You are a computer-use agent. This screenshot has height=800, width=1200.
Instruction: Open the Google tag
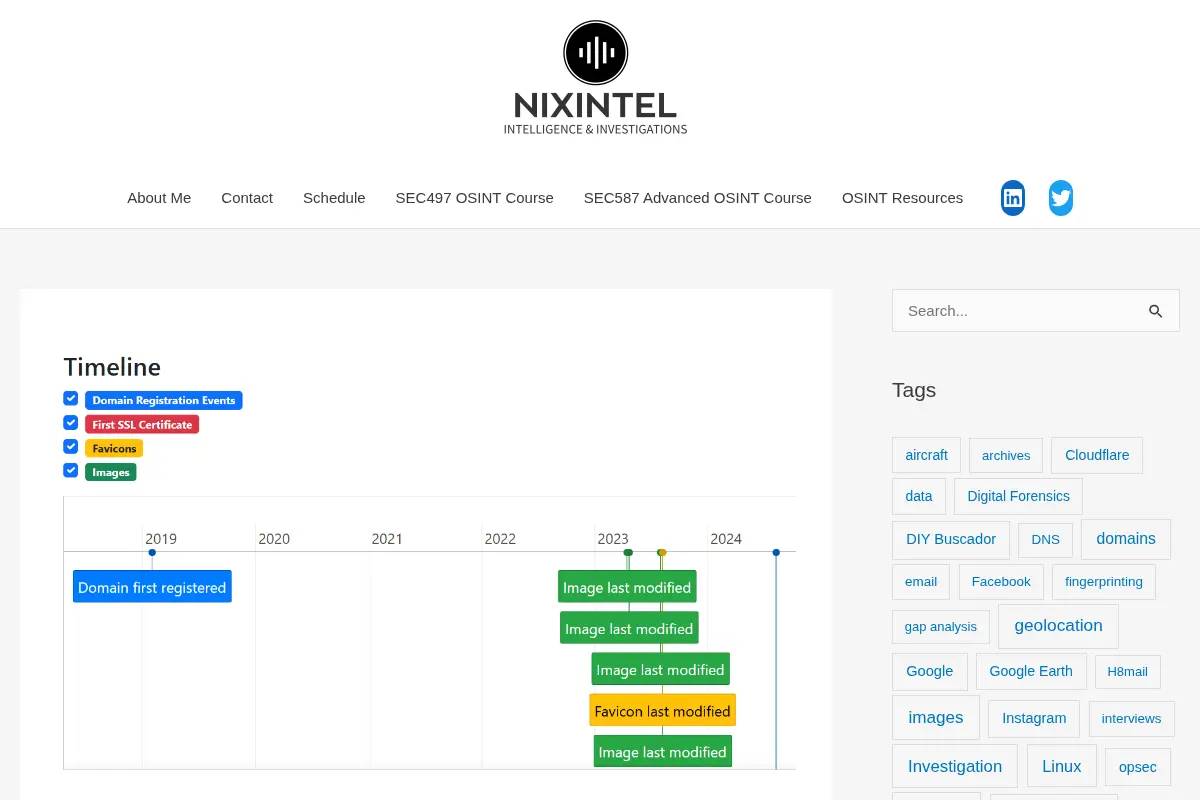[x=930, y=671]
